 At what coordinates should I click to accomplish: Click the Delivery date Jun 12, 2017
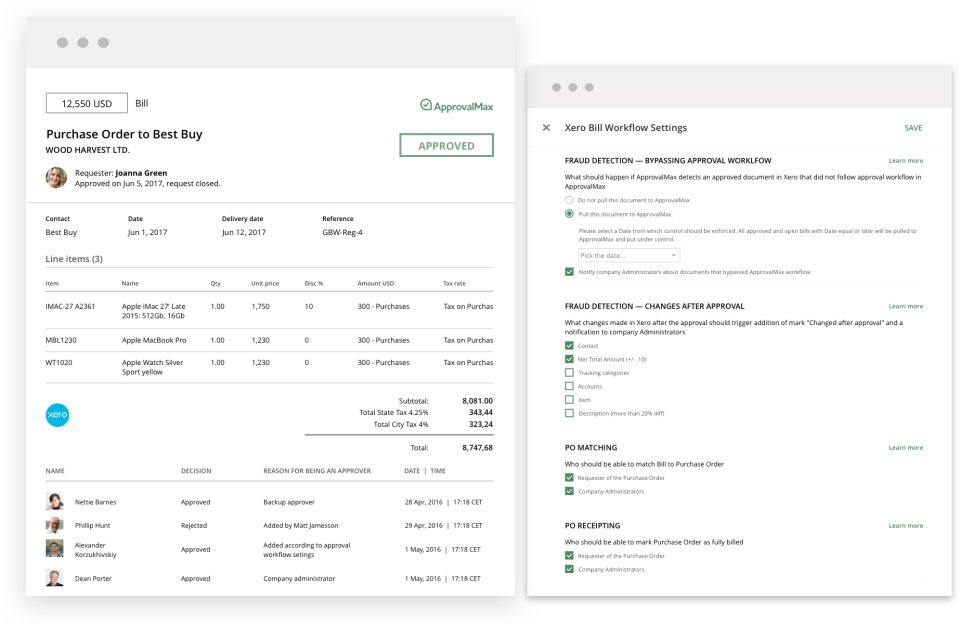244,232
